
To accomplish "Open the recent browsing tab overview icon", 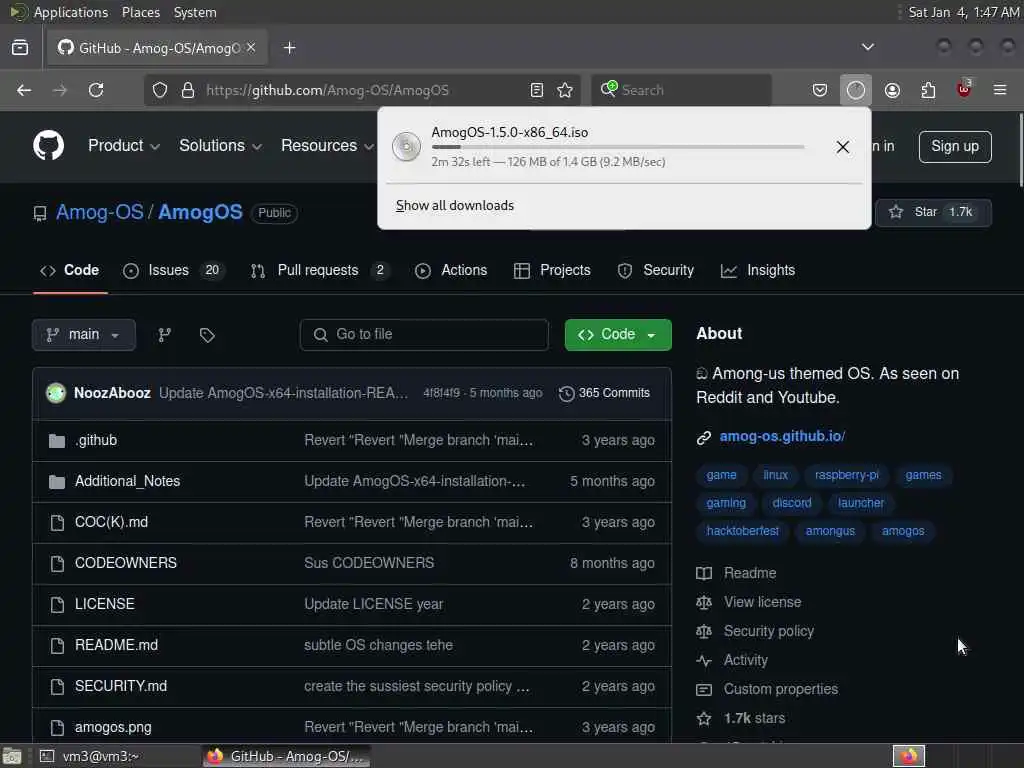I will click(20, 48).
